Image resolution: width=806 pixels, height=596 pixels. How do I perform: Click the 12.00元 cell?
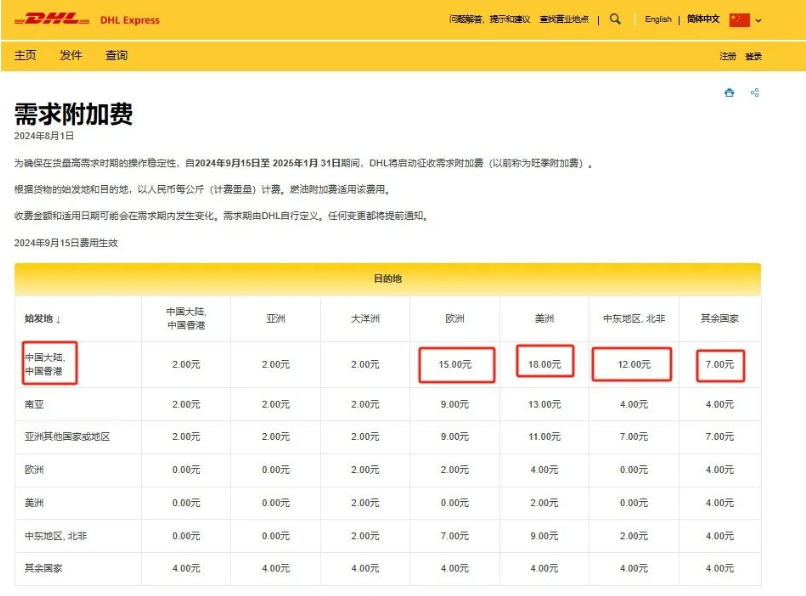tap(634, 365)
